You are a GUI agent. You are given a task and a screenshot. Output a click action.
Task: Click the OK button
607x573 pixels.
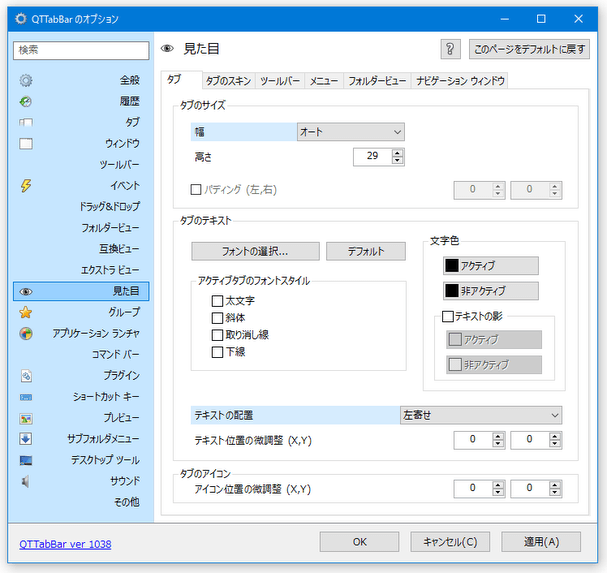tap(359, 542)
